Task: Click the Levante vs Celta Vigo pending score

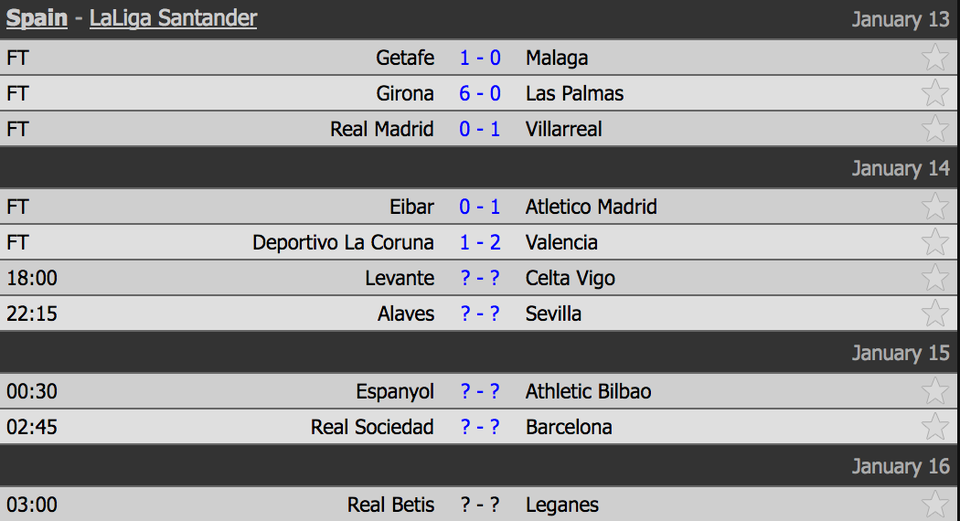Action: coord(480,278)
